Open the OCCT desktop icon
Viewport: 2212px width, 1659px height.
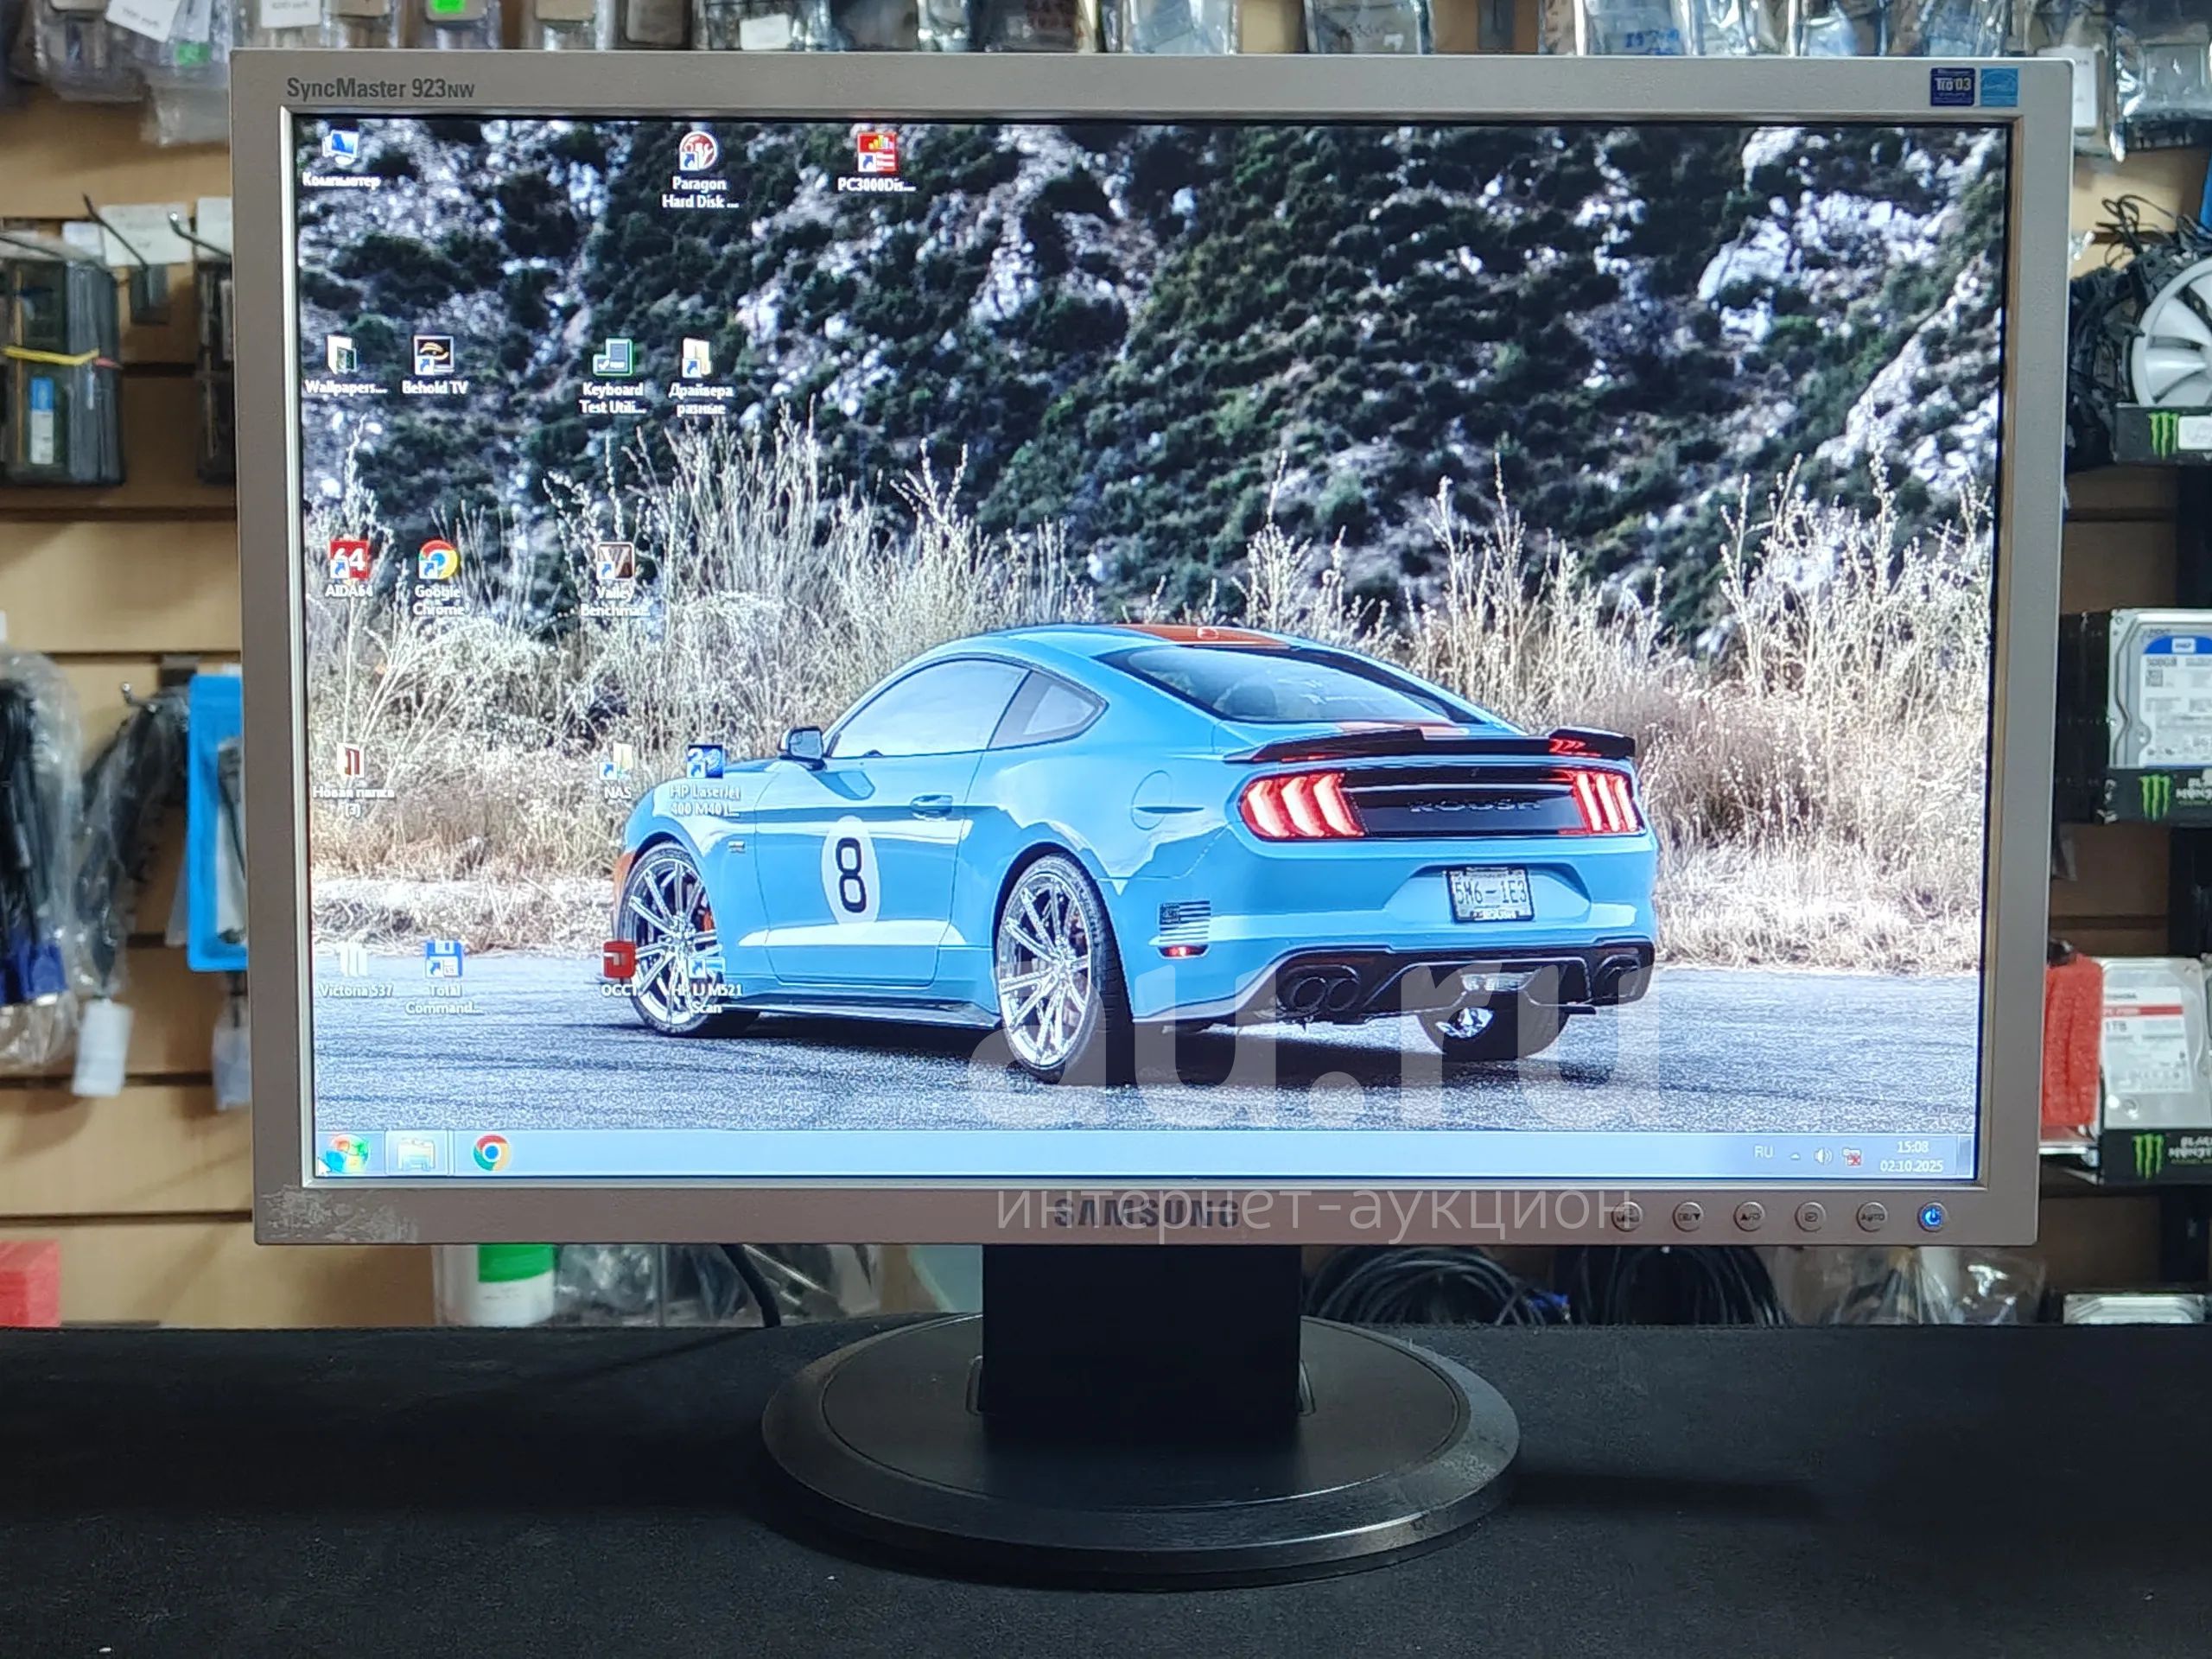[619, 962]
